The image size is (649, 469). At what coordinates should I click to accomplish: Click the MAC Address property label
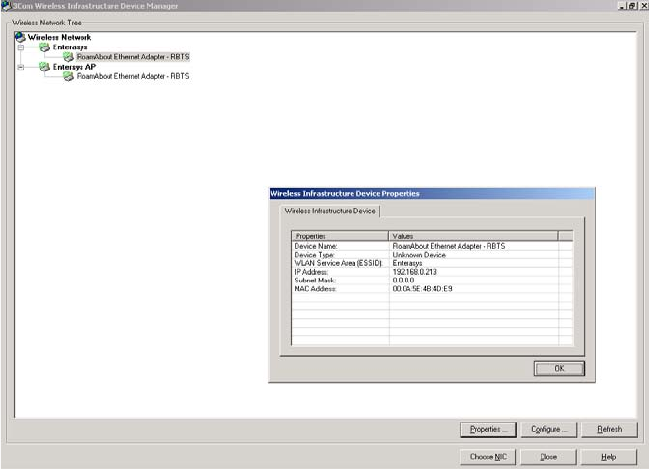315,289
